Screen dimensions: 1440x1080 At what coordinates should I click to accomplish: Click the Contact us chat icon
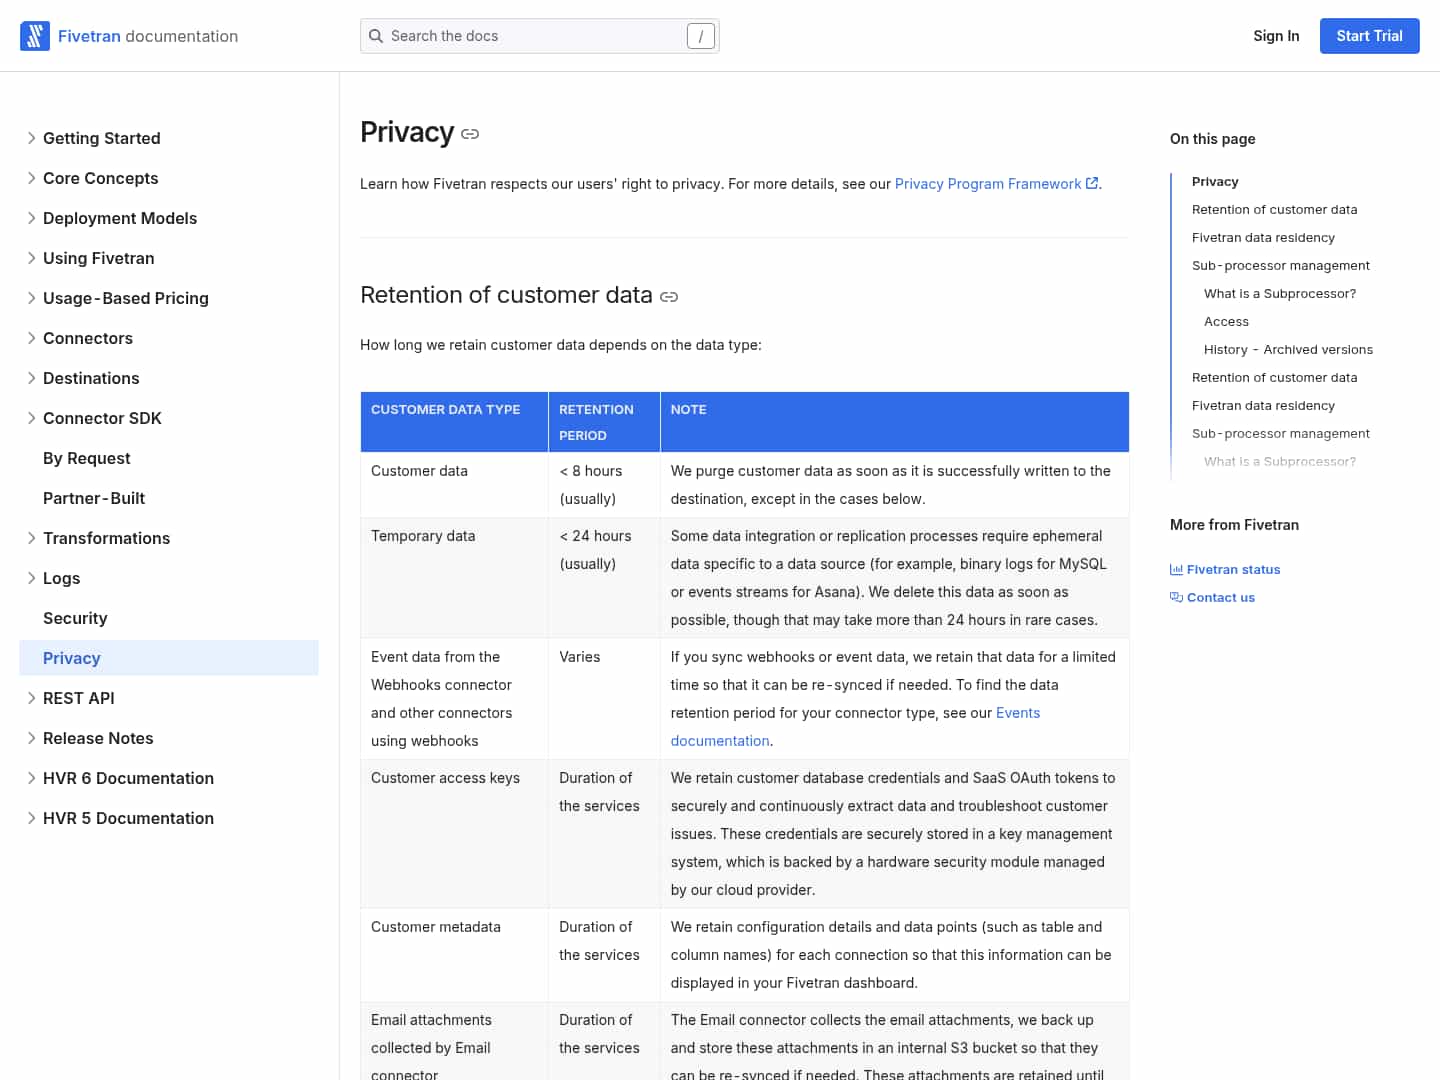pyautogui.click(x=1176, y=598)
